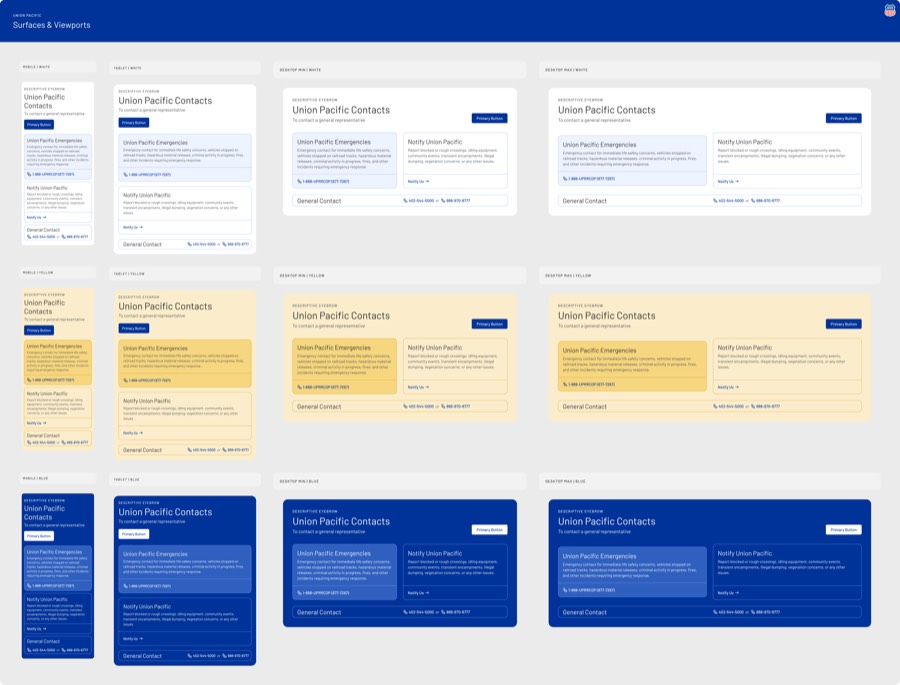Screen dimensions: 900x685
Task: Click the Primary Button in Desktop Max Yellow frame
Action: 844,324
